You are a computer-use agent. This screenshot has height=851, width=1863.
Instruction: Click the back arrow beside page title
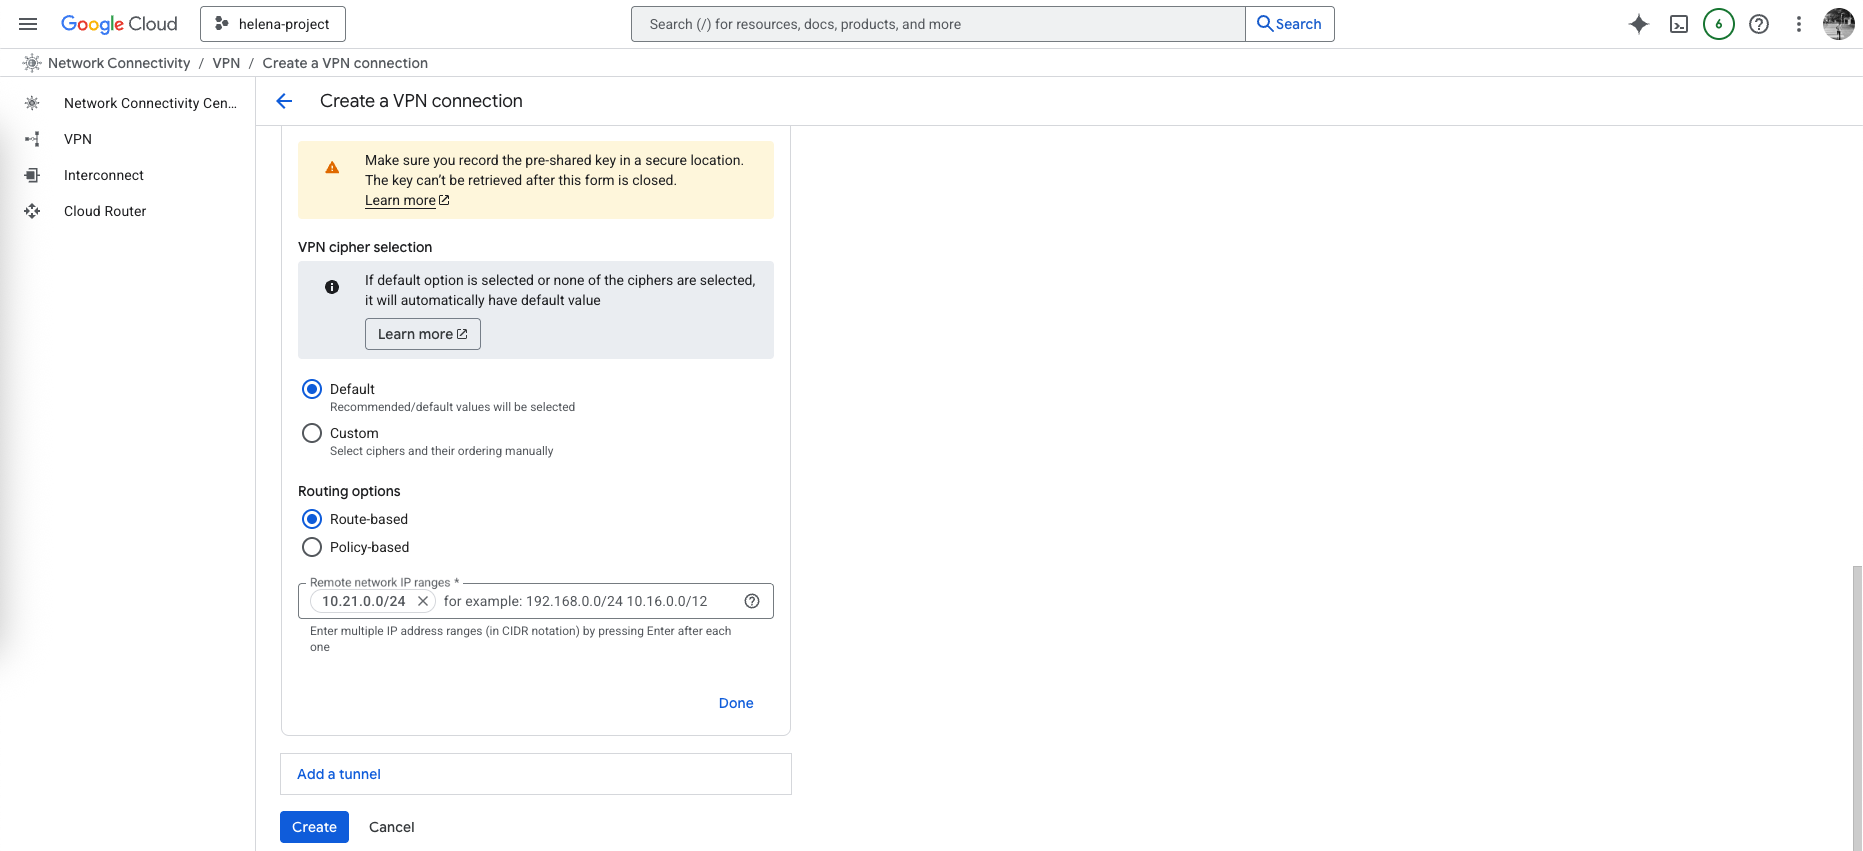(284, 101)
